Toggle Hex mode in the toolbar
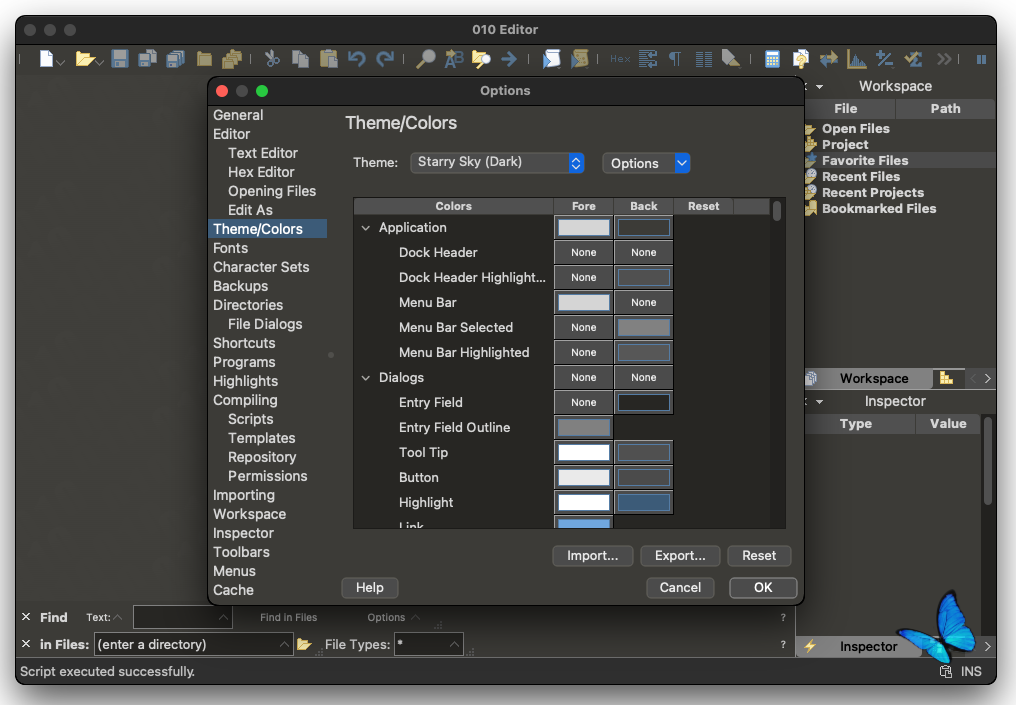1016x705 pixels. tap(619, 59)
